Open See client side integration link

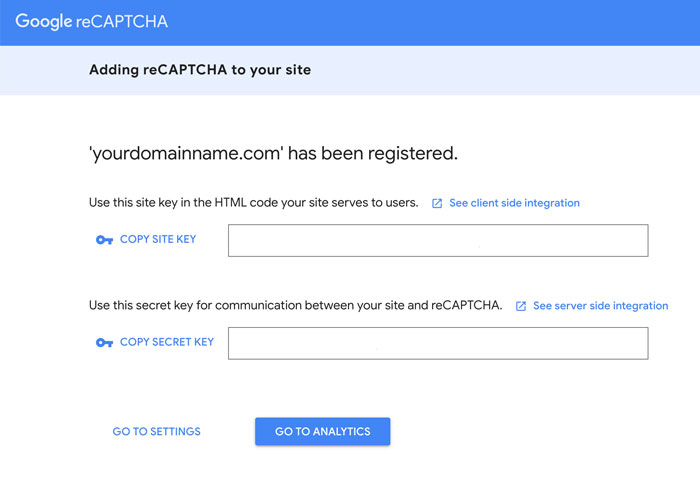[514, 203]
